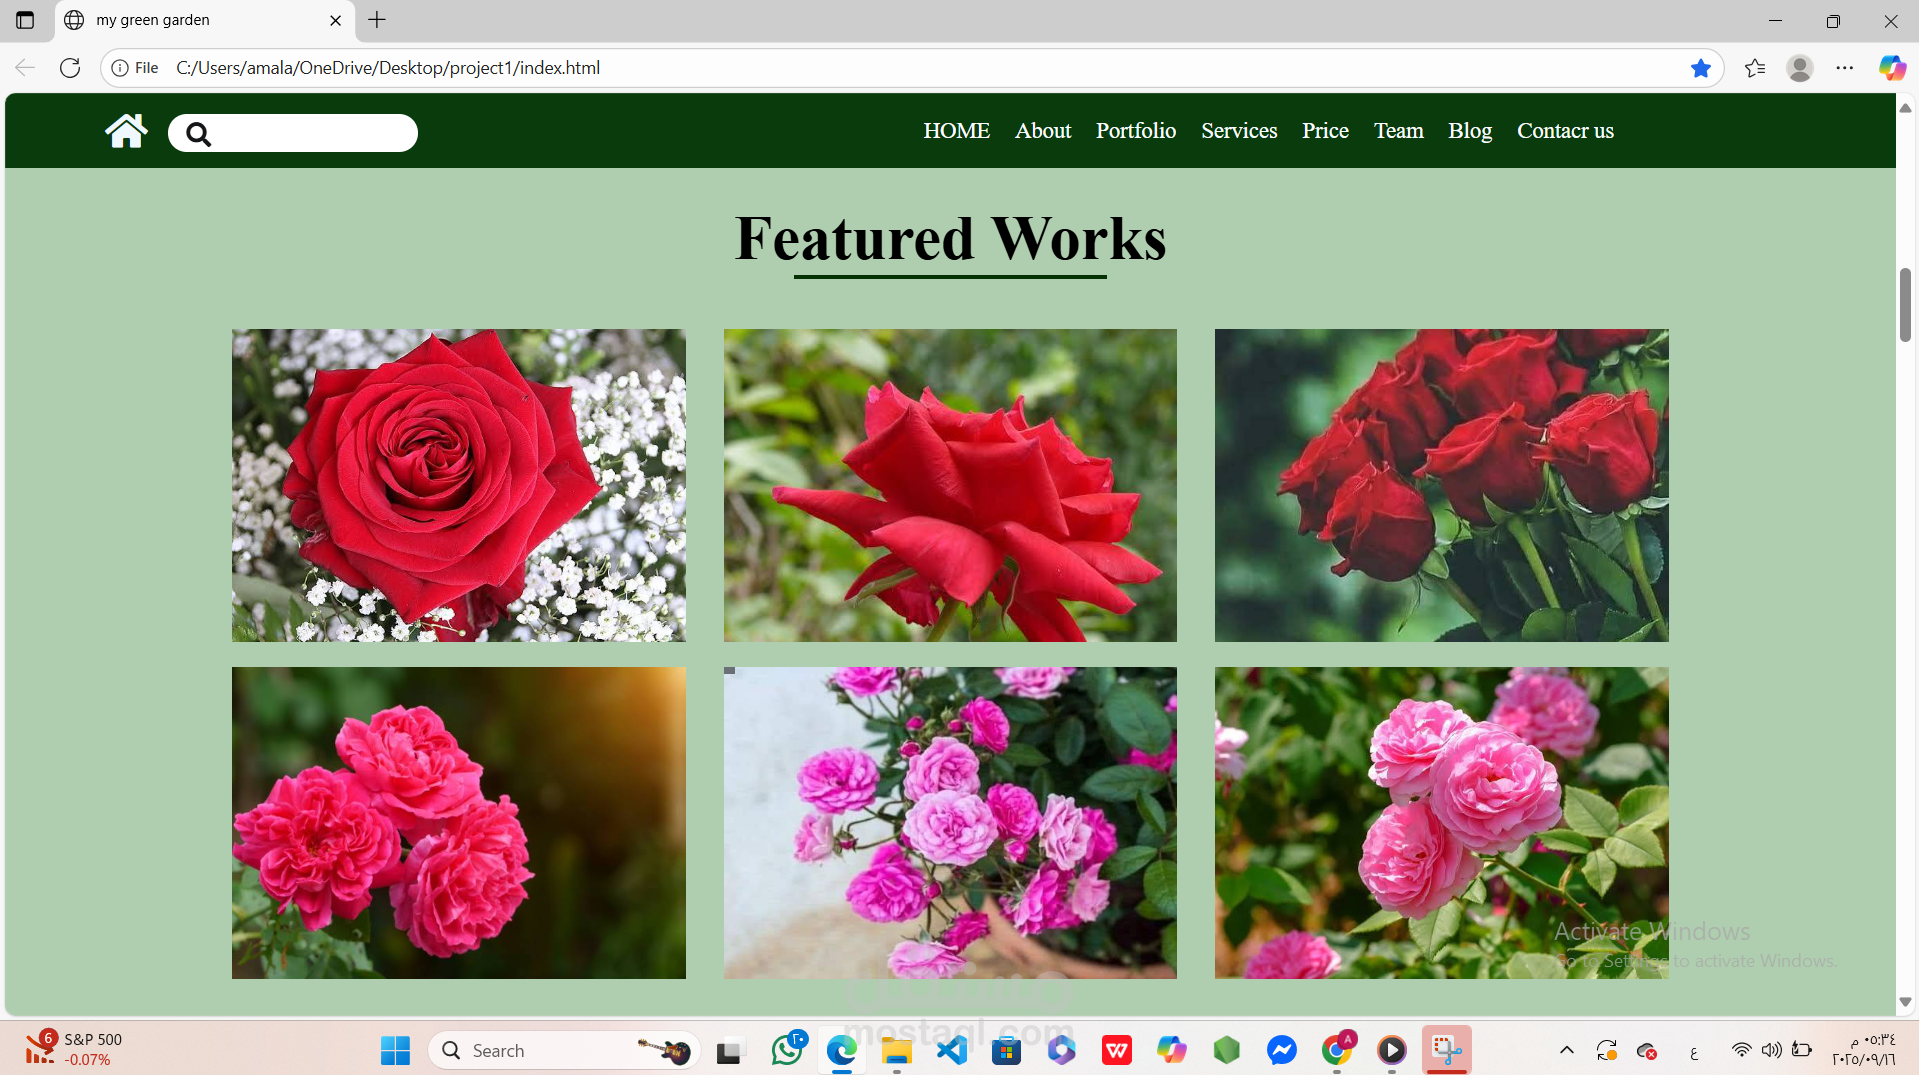Open the Portfolio nav item
Viewport: 1919px width, 1075px height.
click(x=1136, y=131)
